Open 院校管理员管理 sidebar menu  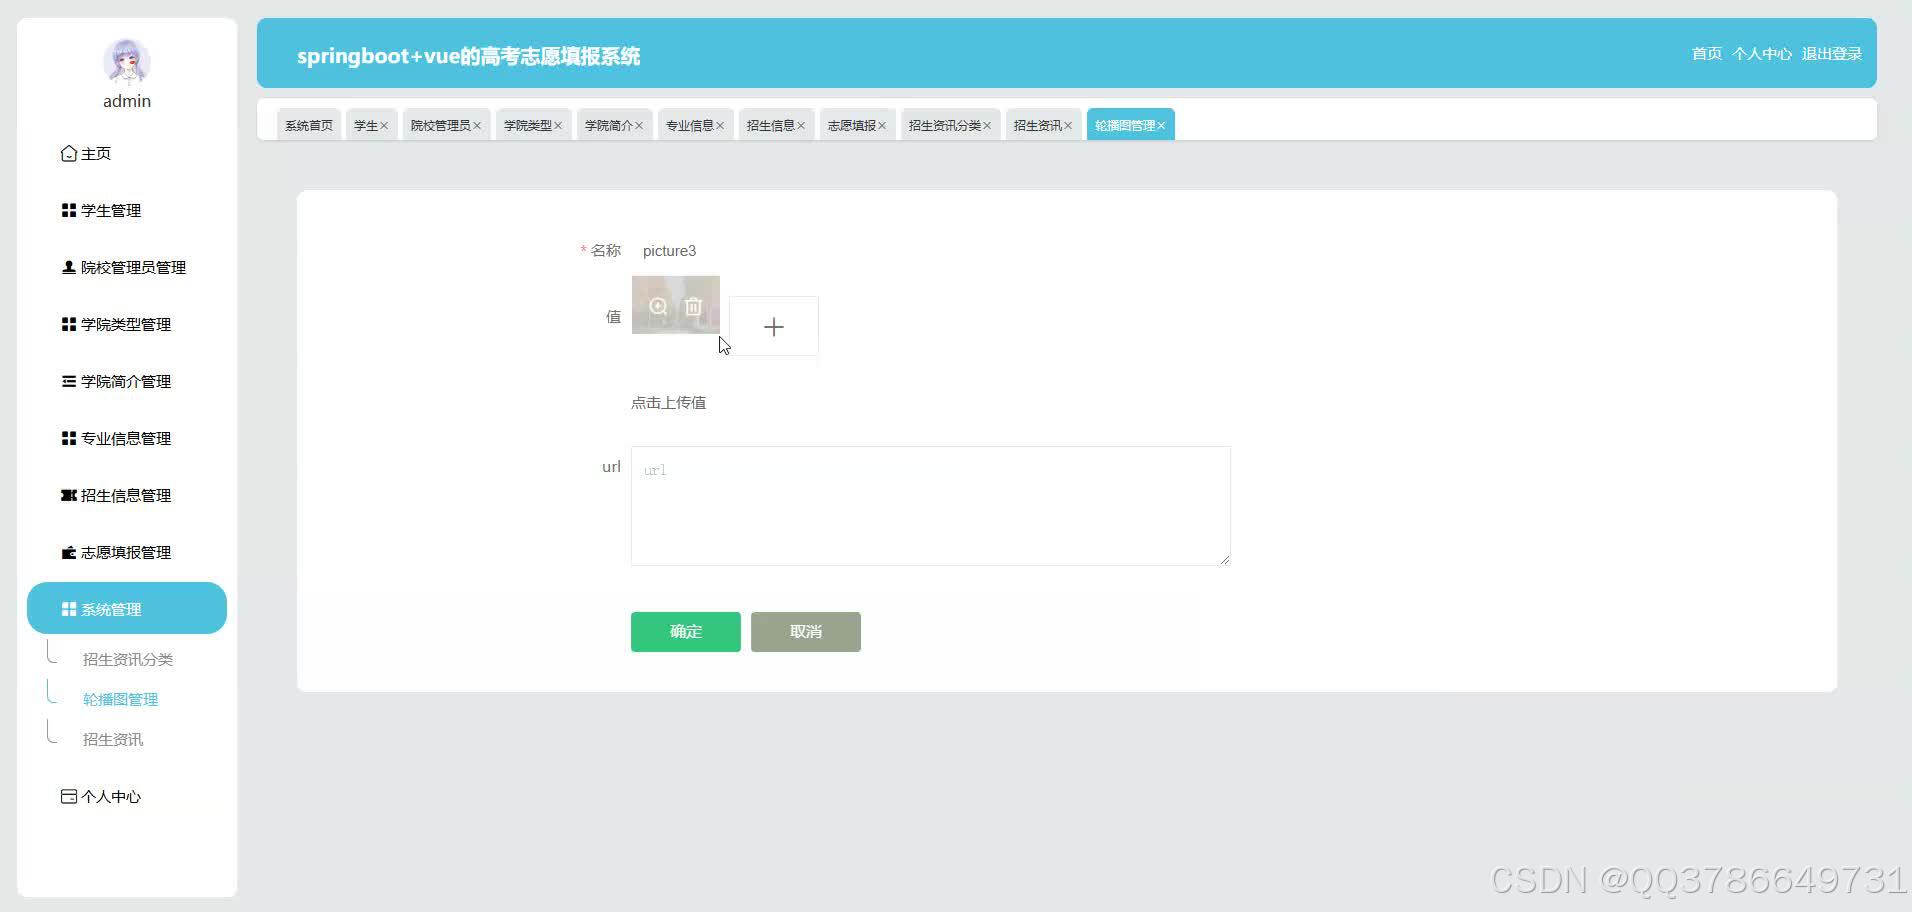pos(127,267)
